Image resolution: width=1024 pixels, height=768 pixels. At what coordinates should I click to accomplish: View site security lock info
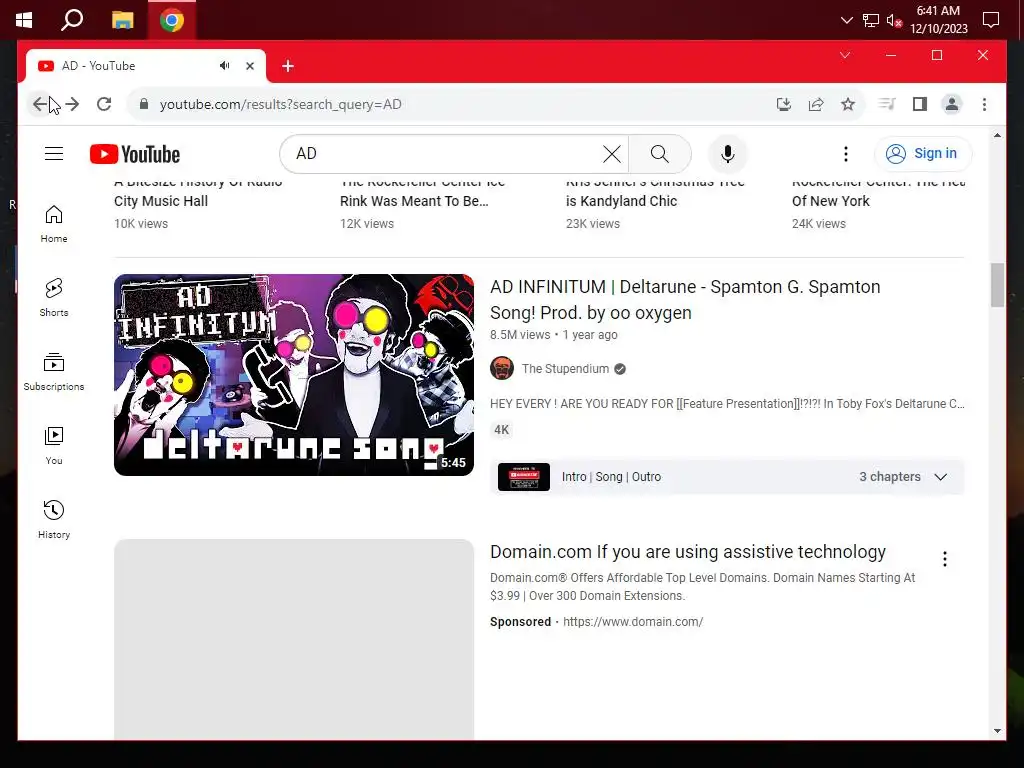click(144, 104)
